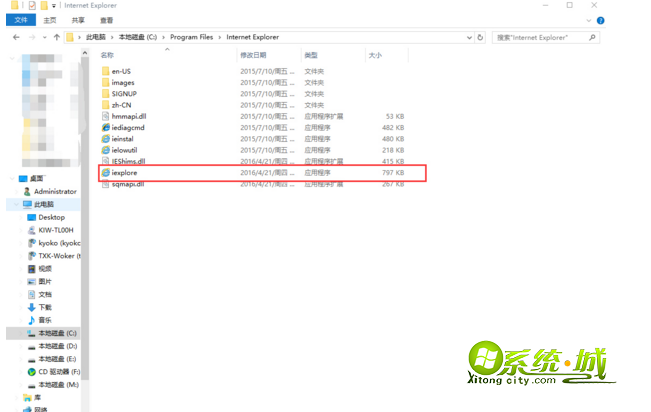Click the navigation pane vertical scrollbar

tap(85, 218)
